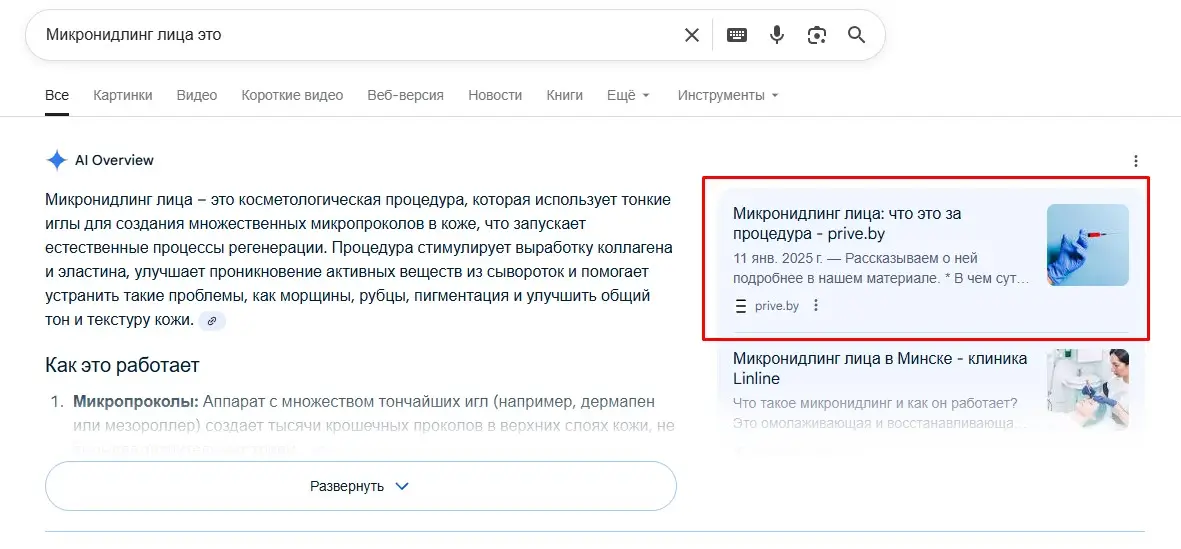Click the source link chip after overview paragraph
The image size is (1181, 549).
(211, 321)
